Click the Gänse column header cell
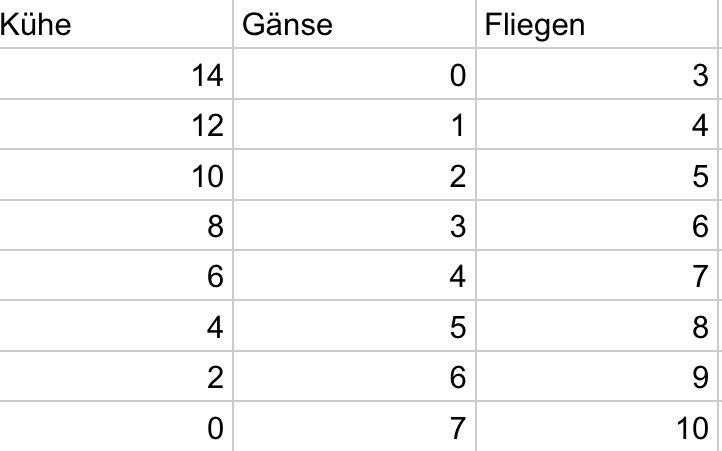Screen dimensions: 722x451 (x=354, y=25)
